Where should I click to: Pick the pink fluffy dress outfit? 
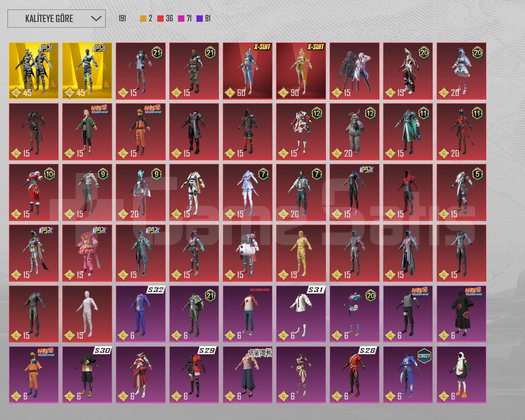pyautogui.click(x=87, y=253)
